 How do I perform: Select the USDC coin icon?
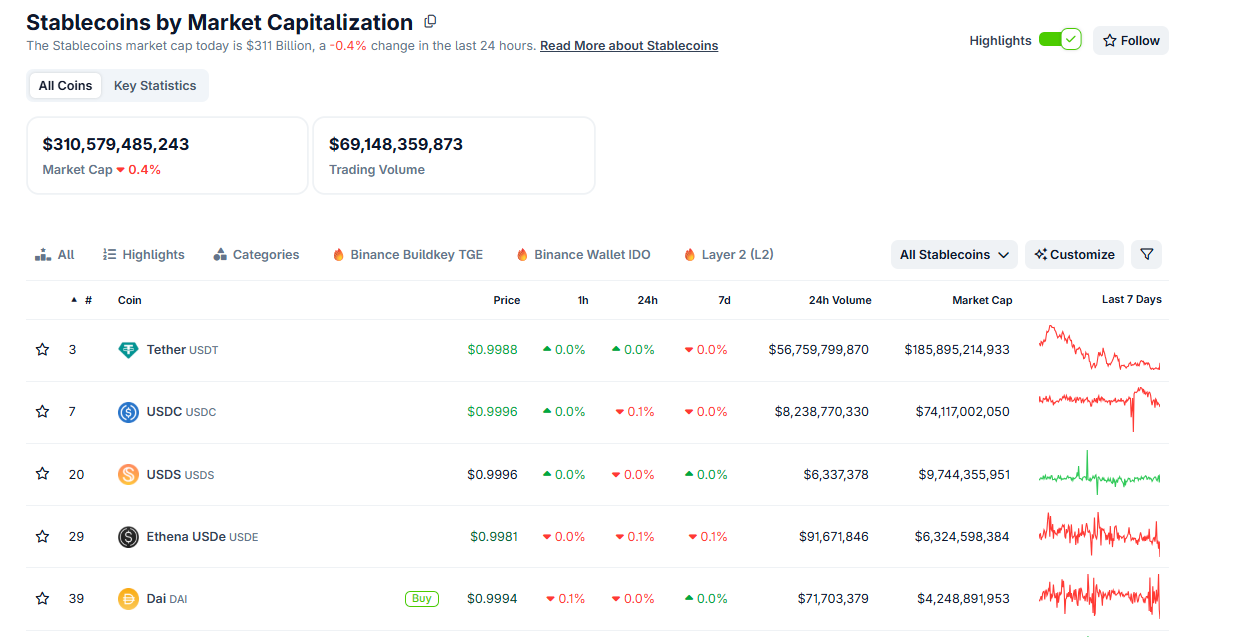(128, 411)
